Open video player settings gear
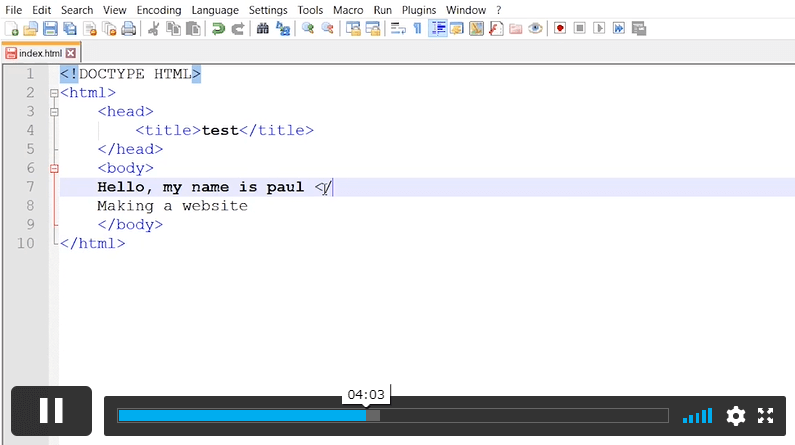Screen dimensions: 795x445 [x=736, y=416]
